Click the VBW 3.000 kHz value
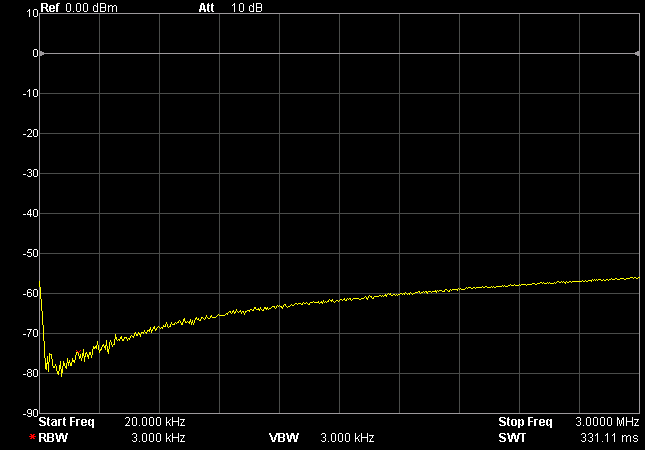 pyautogui.click(x=347, y=438)
